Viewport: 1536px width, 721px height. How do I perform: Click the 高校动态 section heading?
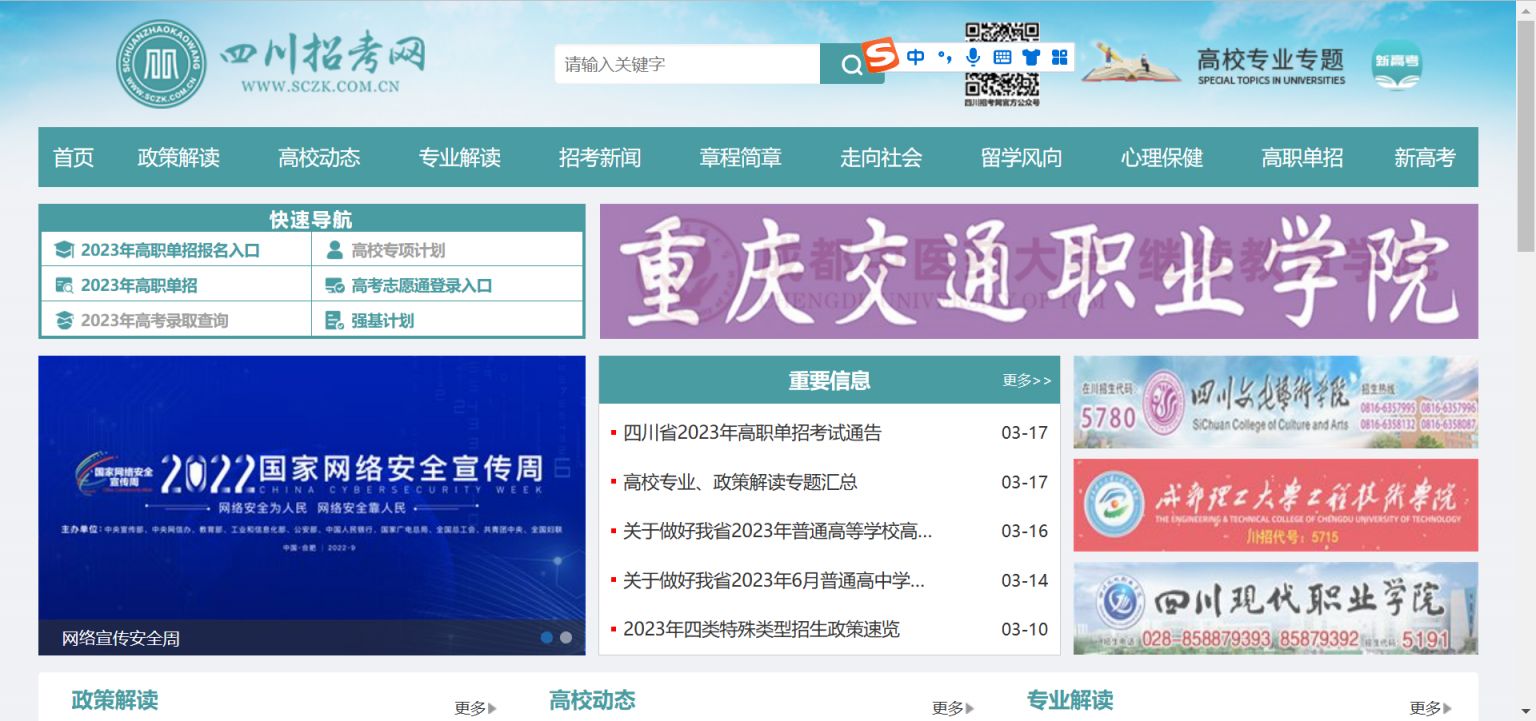tap(592, 700)
